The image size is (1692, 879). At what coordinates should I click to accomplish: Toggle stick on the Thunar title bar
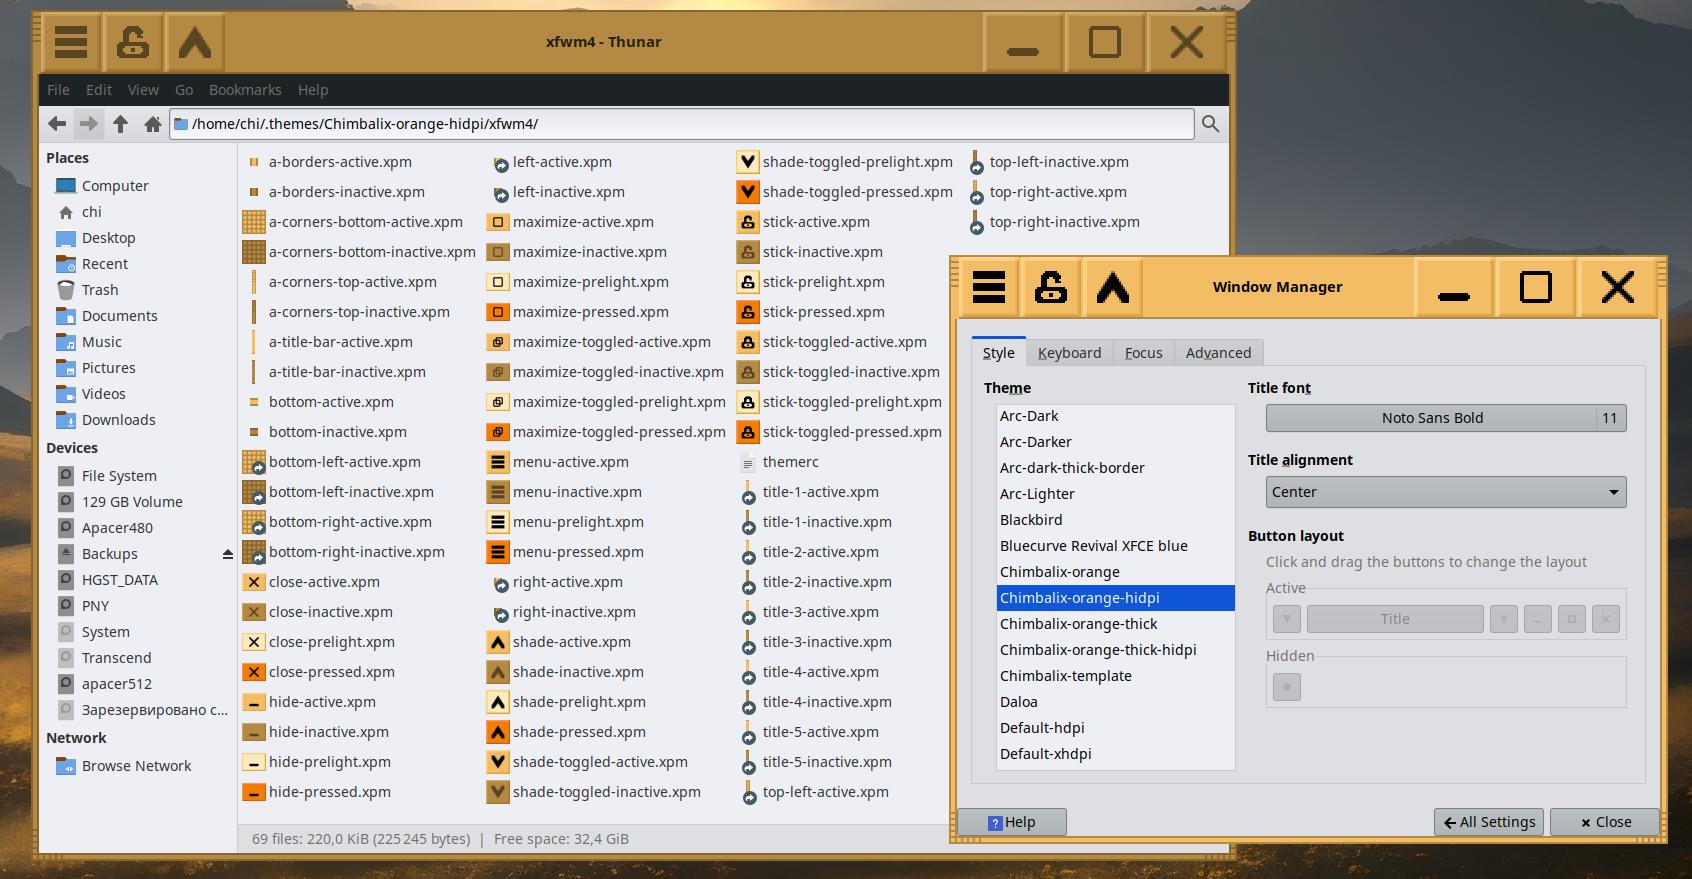133,43
